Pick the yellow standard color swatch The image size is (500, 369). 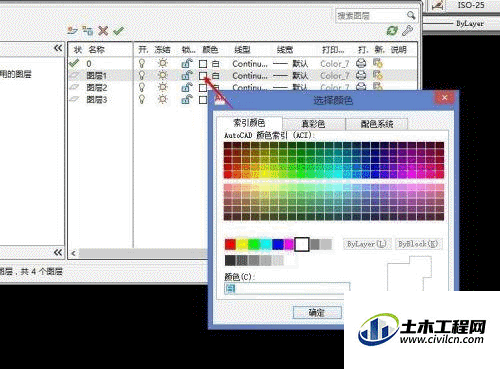[x=242, y=244]
